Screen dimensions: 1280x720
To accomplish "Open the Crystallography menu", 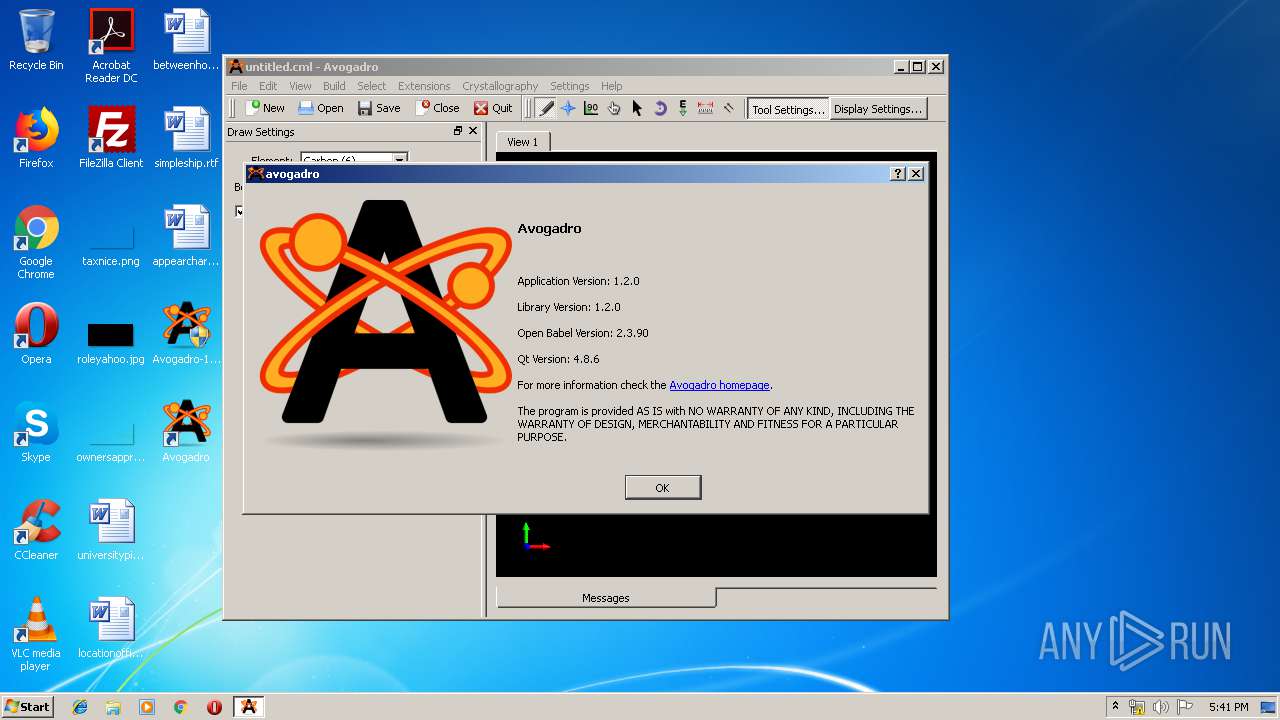I will [500, 86].
